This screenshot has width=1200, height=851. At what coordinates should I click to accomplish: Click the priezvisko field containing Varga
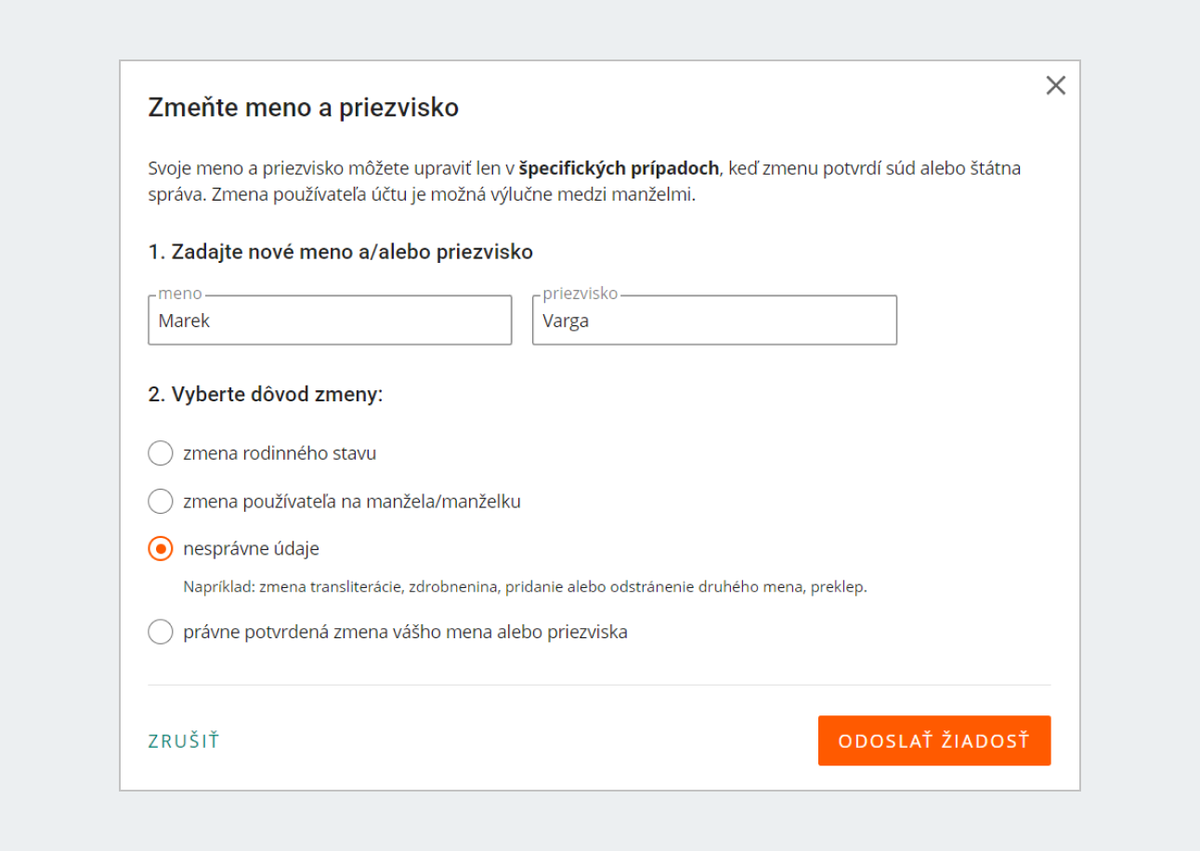pos(714,320)
